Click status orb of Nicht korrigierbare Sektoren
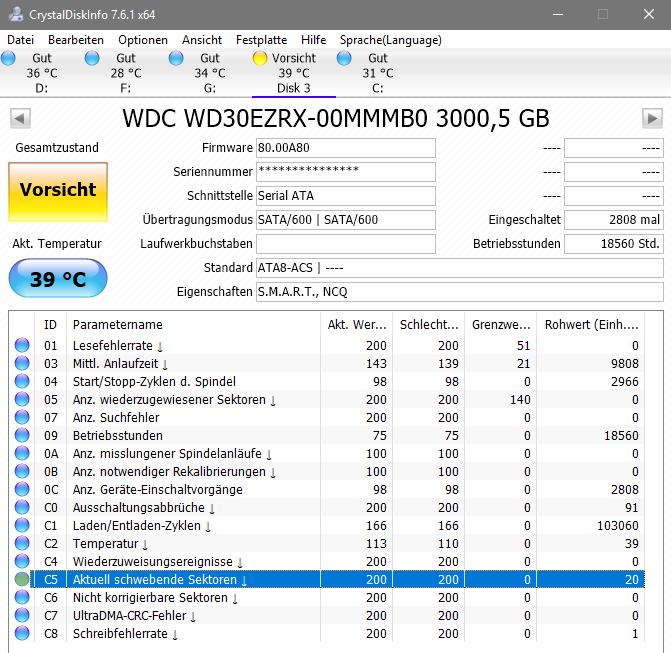671x653 pixels. coord(22,597)
